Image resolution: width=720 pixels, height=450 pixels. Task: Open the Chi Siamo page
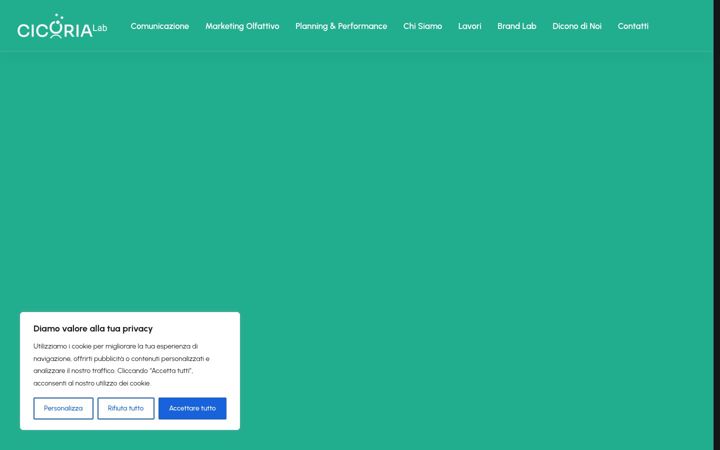pos(422,26)
